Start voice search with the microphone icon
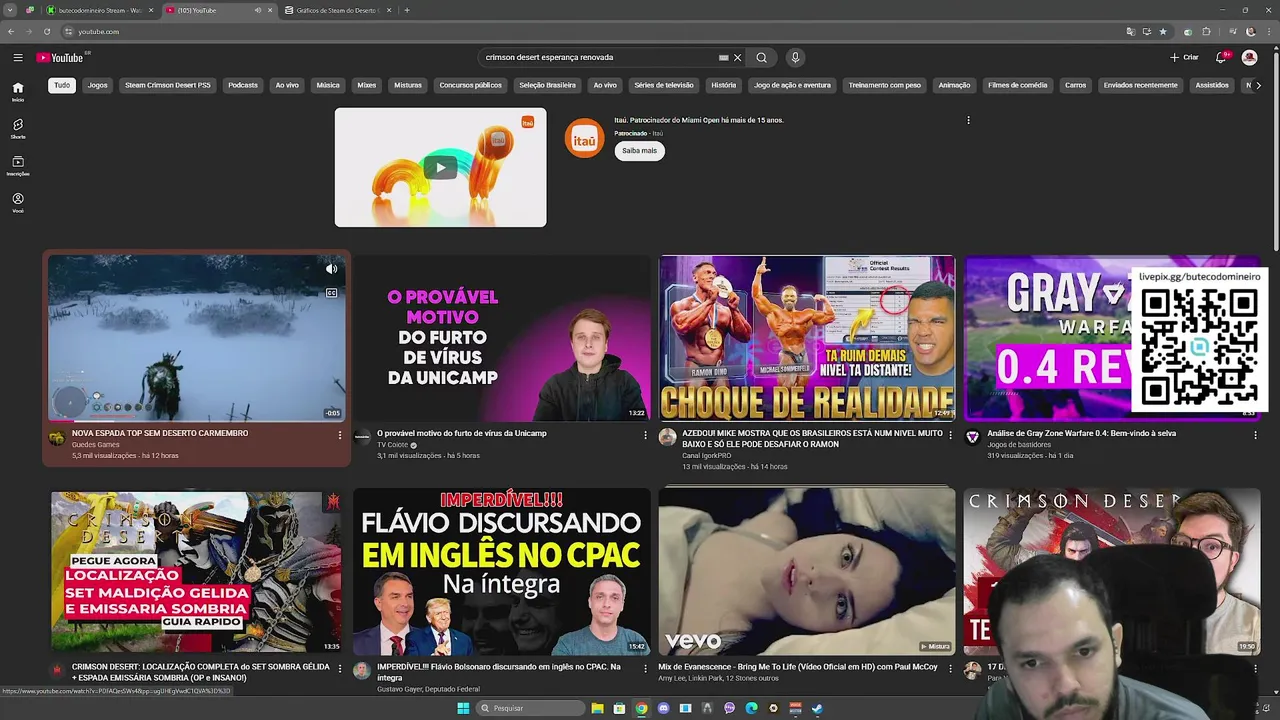1280x720 pixels. [x=795, y=57]
